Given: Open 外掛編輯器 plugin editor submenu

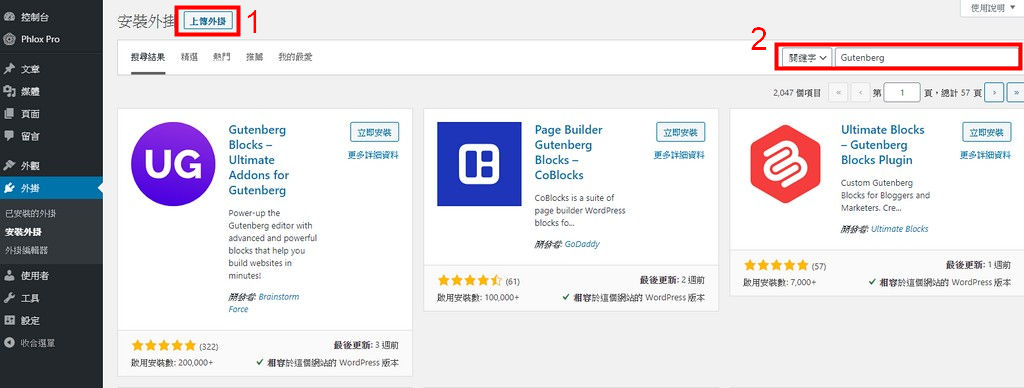Looking at the screenshot, I should pos(26,250).
